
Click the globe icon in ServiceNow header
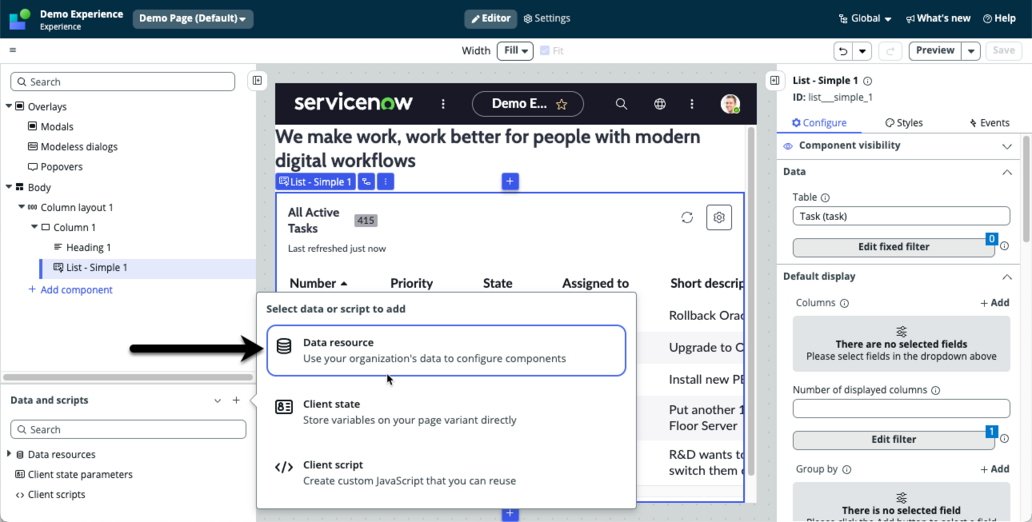pyautogui.click(x=659, y=104)
